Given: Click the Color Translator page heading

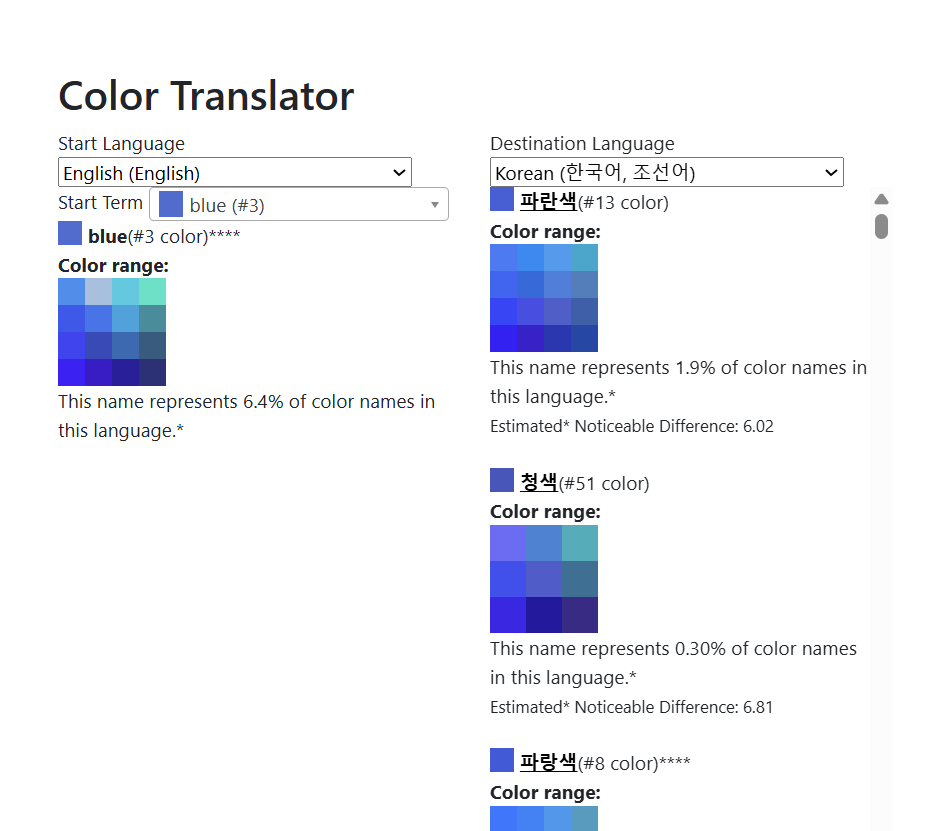Looking at the screenshot, I should tap(206, 96).
